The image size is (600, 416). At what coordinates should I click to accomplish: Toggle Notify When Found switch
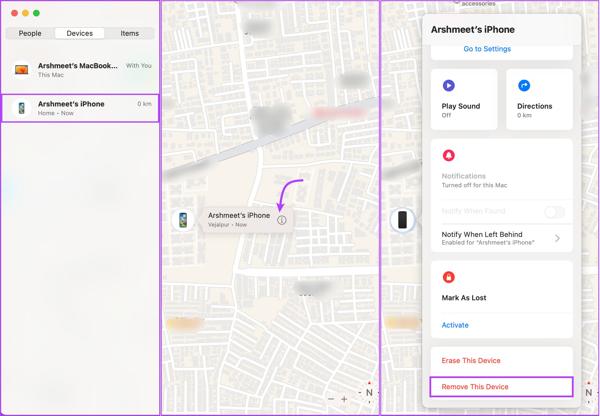point(554,211)
